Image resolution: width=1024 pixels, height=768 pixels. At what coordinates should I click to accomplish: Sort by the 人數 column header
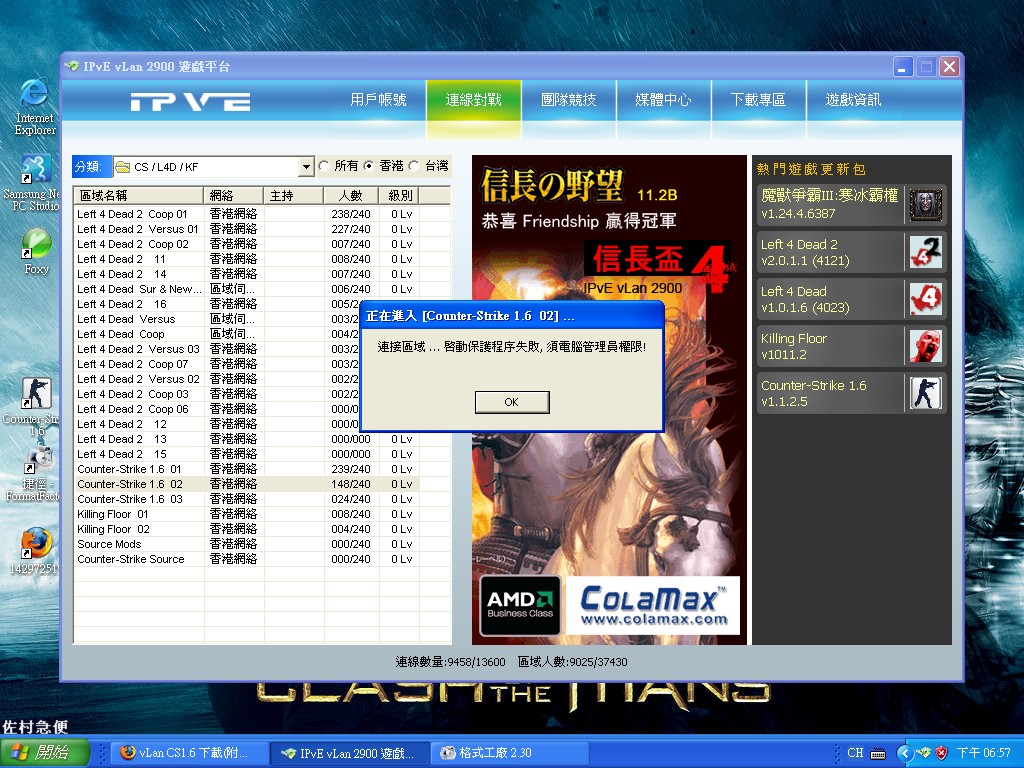pos(351,195)
